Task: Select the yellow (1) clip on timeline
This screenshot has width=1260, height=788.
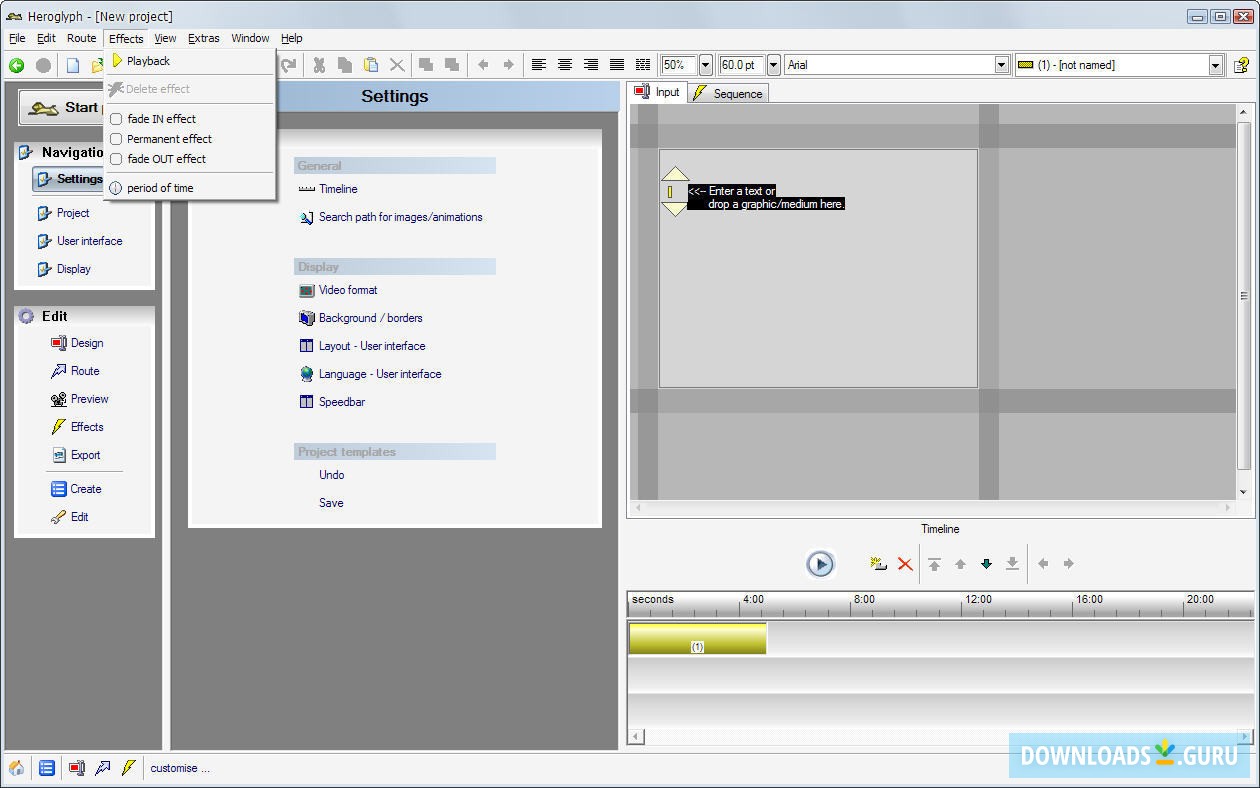Action: coord(697,638)
